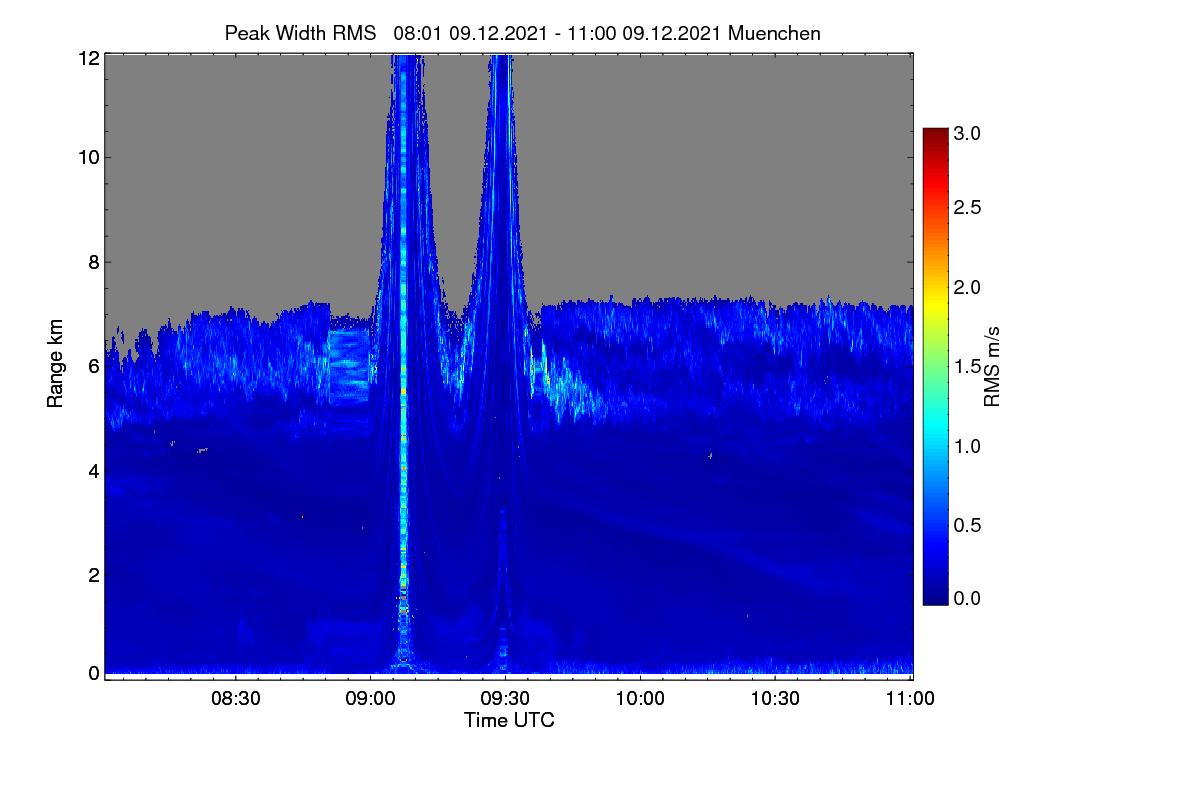Screen dimensions: 1200x800
Task: Click the 10:00 time axis tick label
Action: (641, 699)
